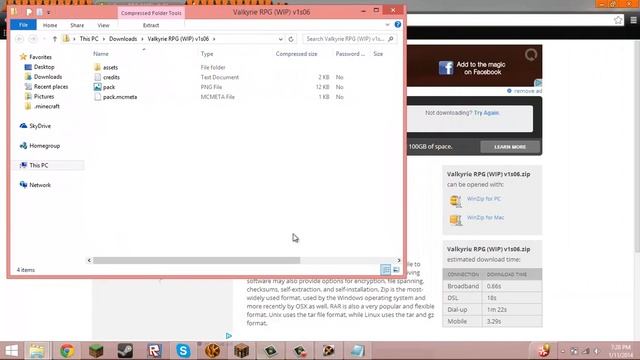Screen dimensions: 640x360
Task: Click Downloads in address bar
Action: [x=123, y=39]
